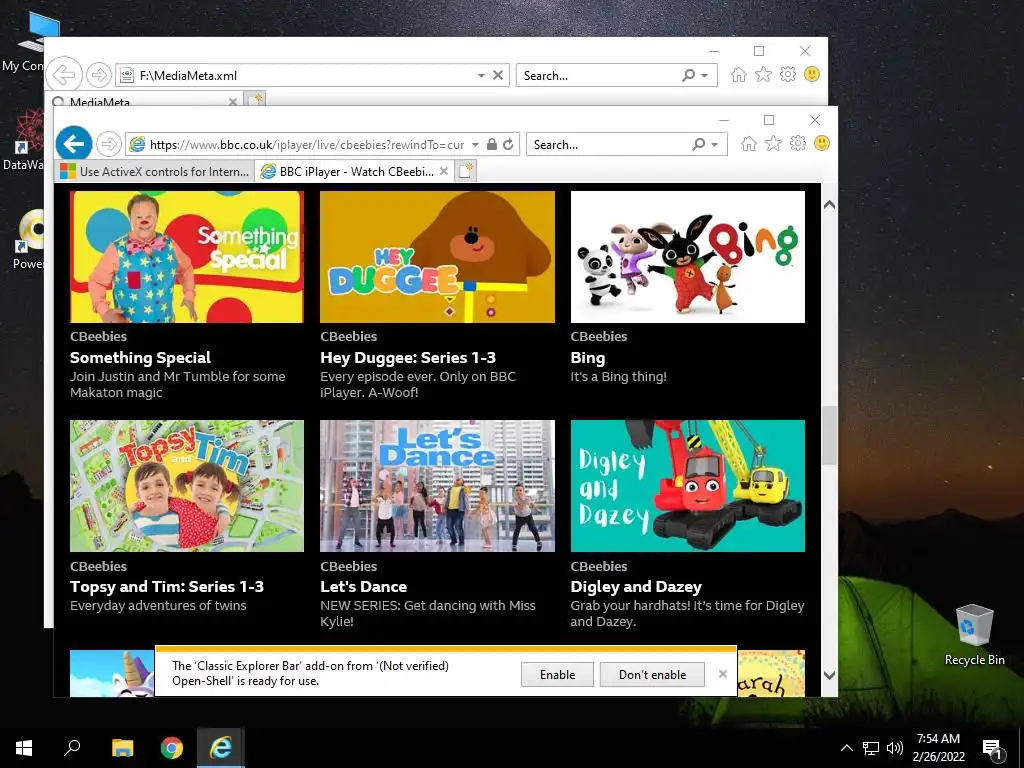Open the Topsy and Tim thumbnail
Screen dimensions: 1024x768
(187, 486)
